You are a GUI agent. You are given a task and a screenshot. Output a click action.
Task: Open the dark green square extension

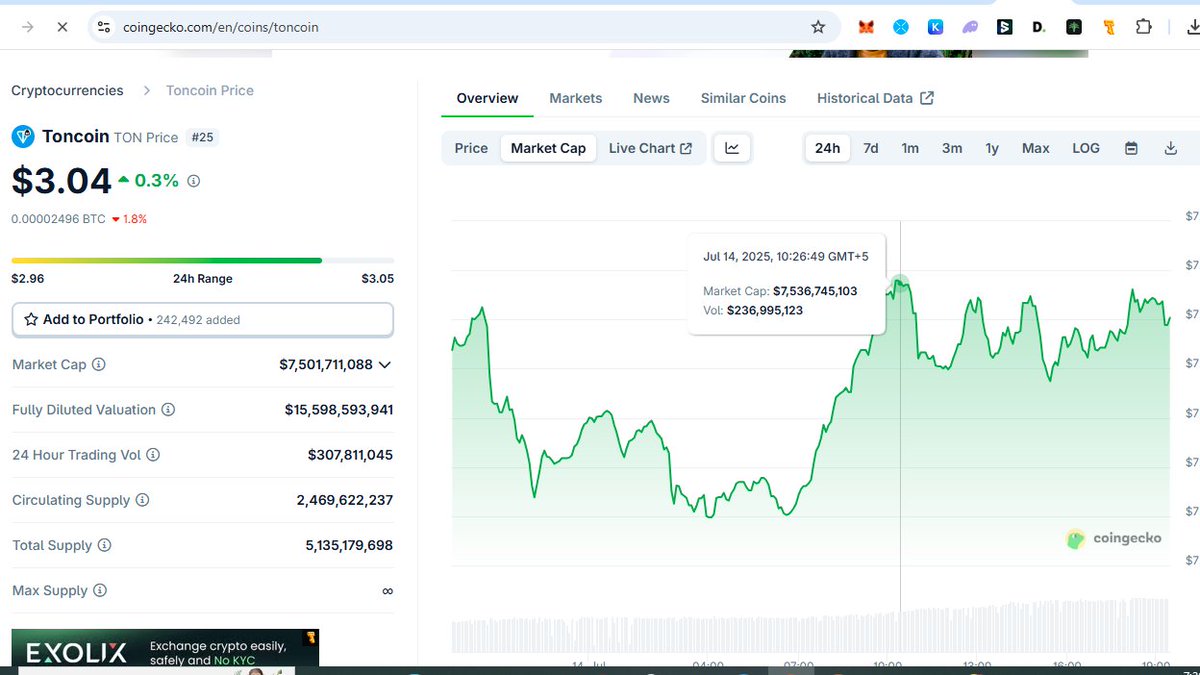(x=1074, y=27)
